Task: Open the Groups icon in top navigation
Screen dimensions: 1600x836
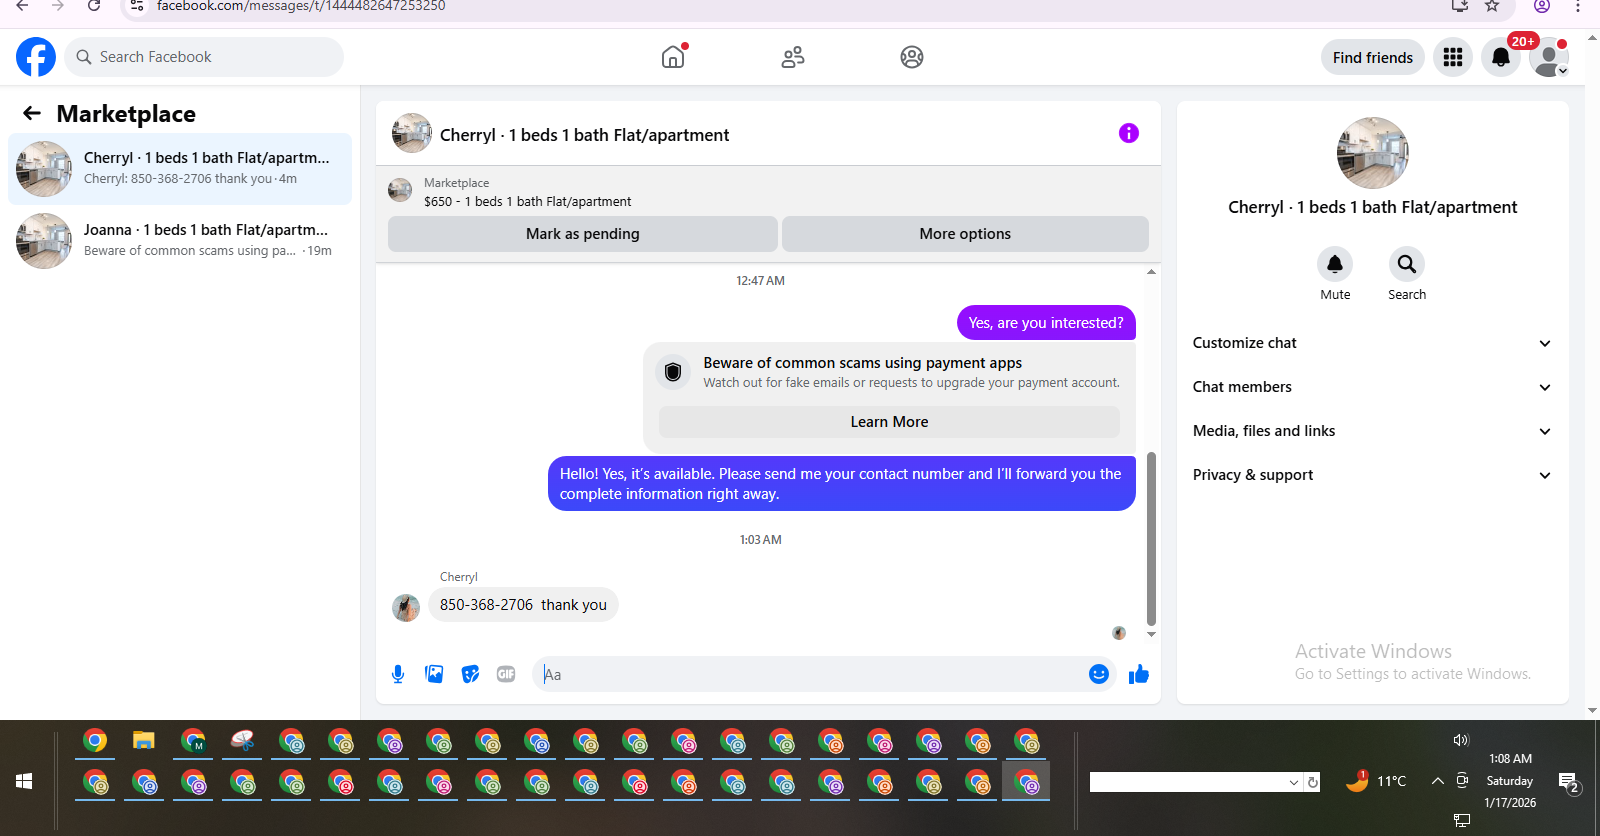Action: click(912, 57)
